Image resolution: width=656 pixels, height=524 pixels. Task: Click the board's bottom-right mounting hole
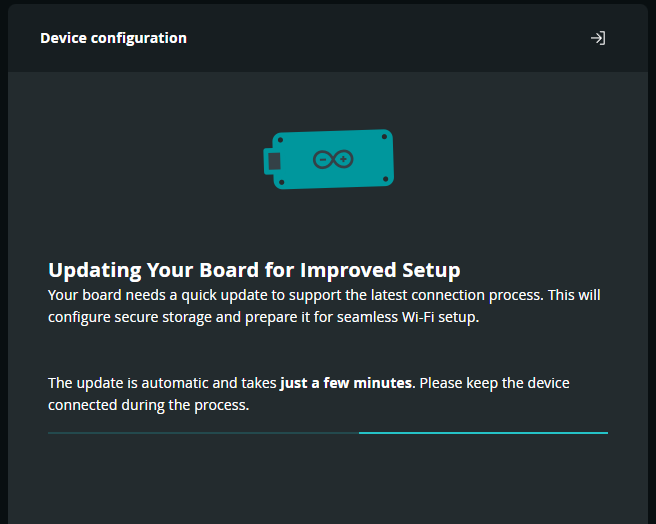click(x=386, y=179)
